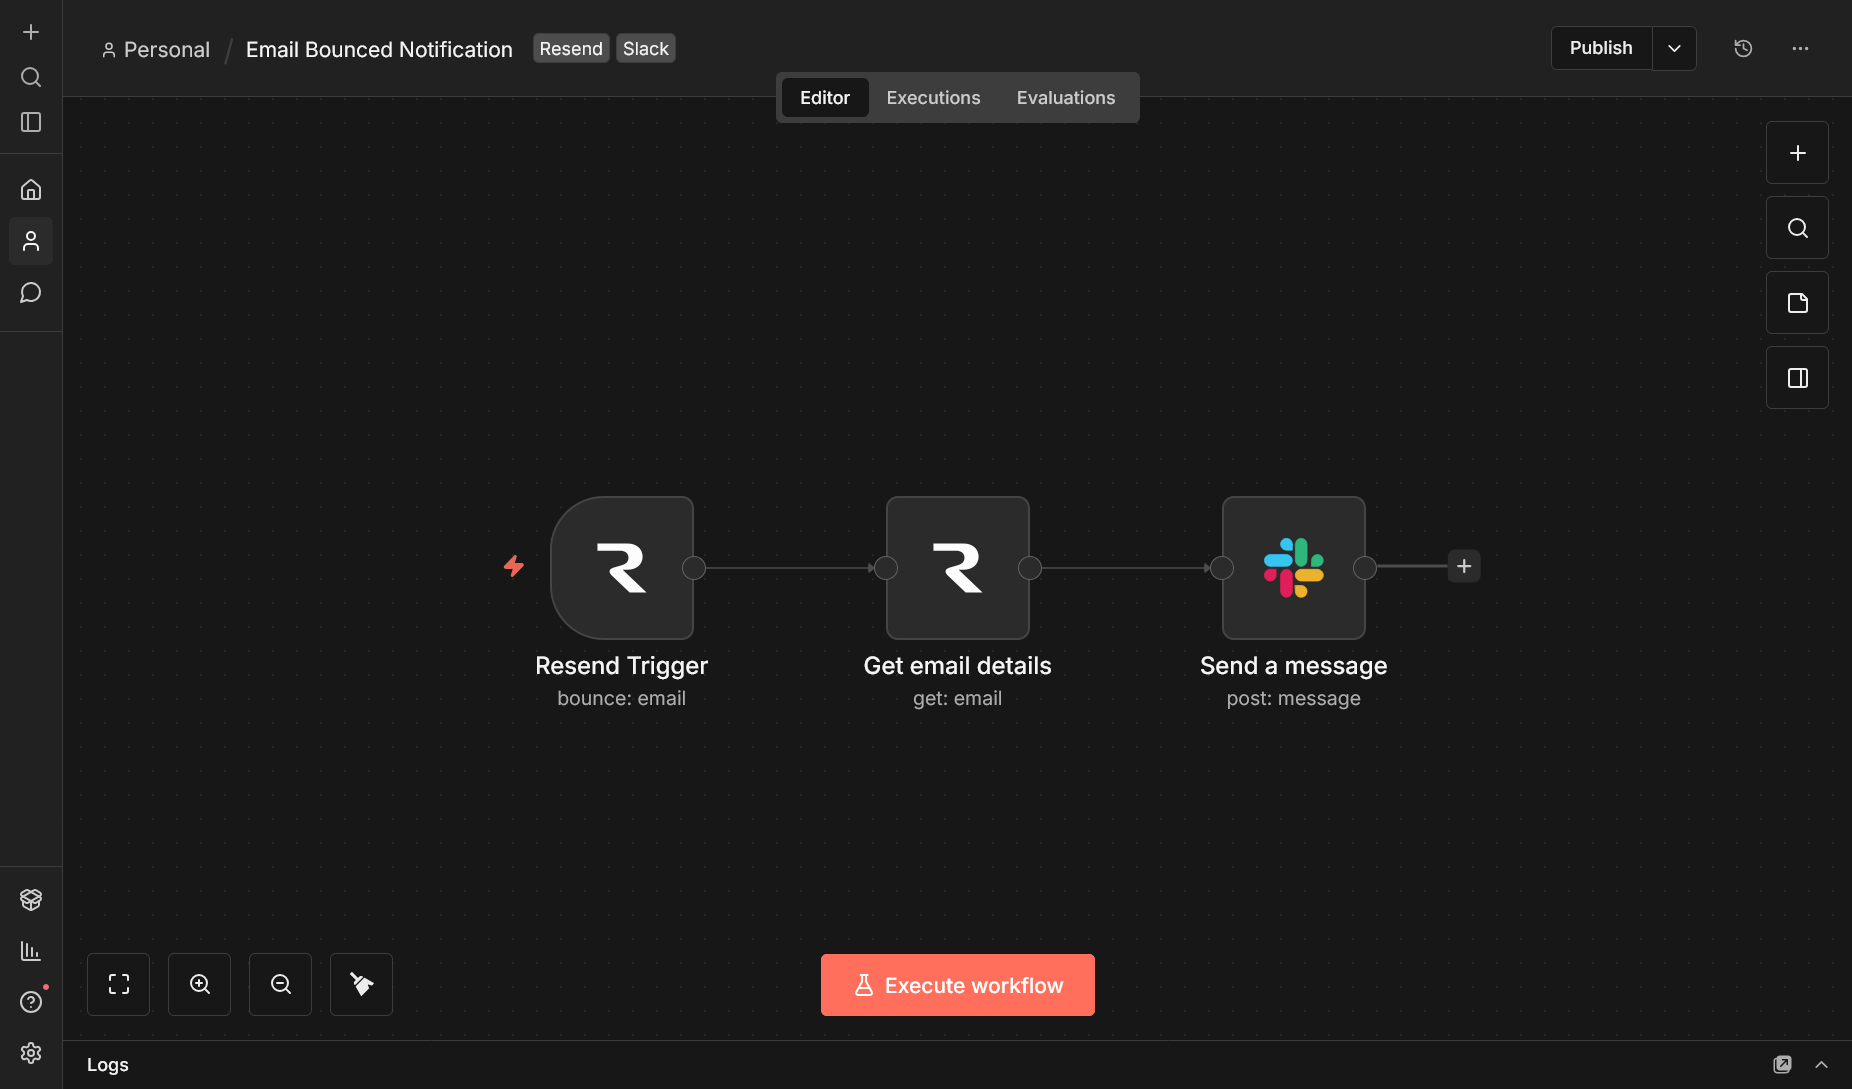Zoom out on the canvas

[x=280, y=984]
